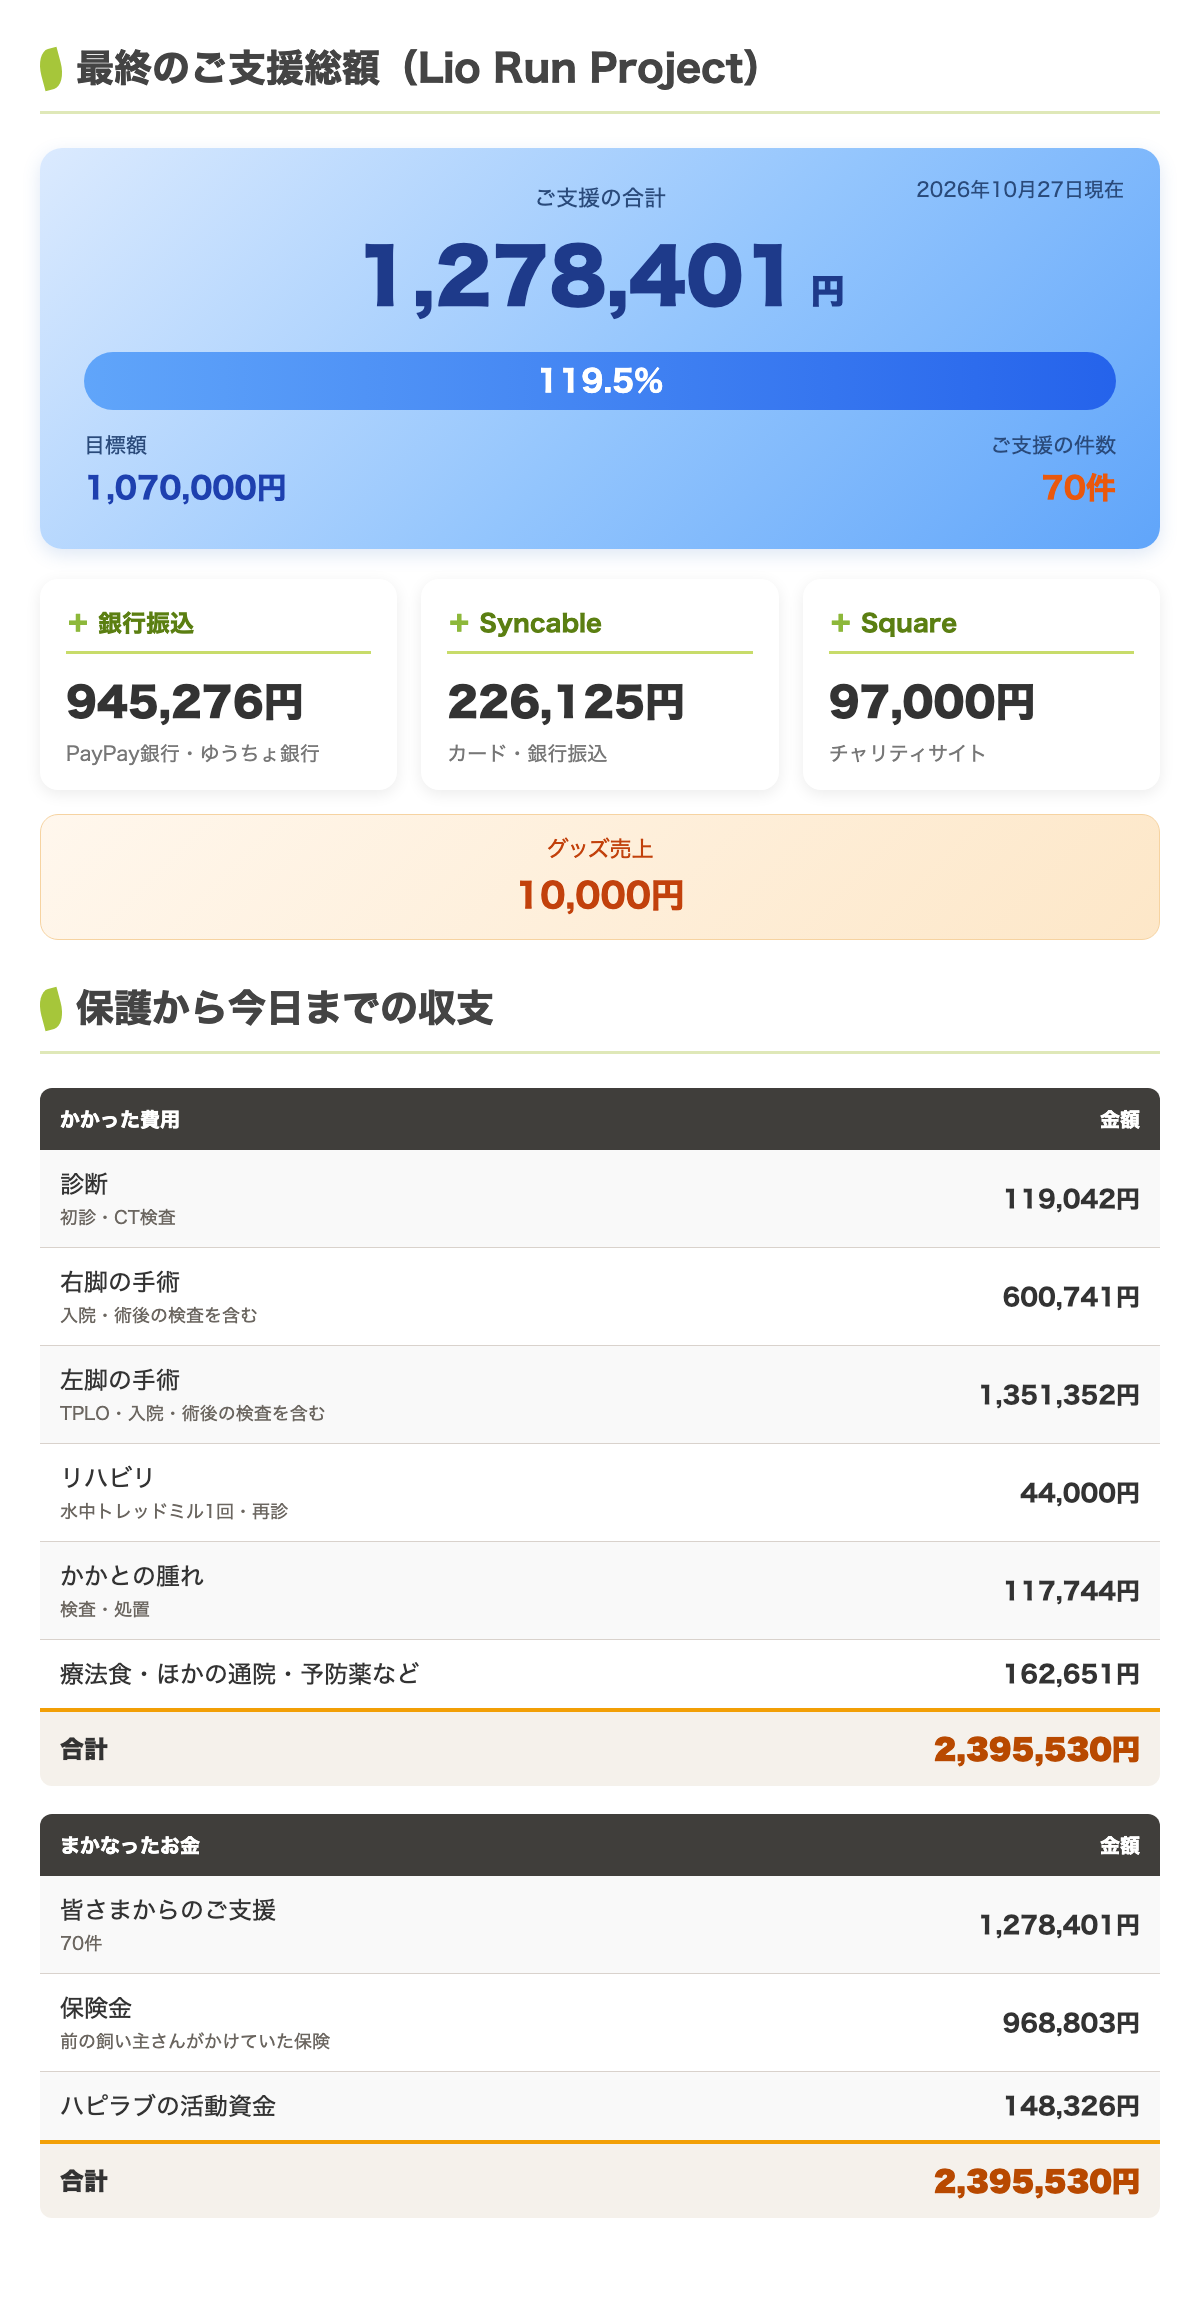Click the グッズ売上 label
This screenshot has width=1200, height=2300.
[600, 849]
